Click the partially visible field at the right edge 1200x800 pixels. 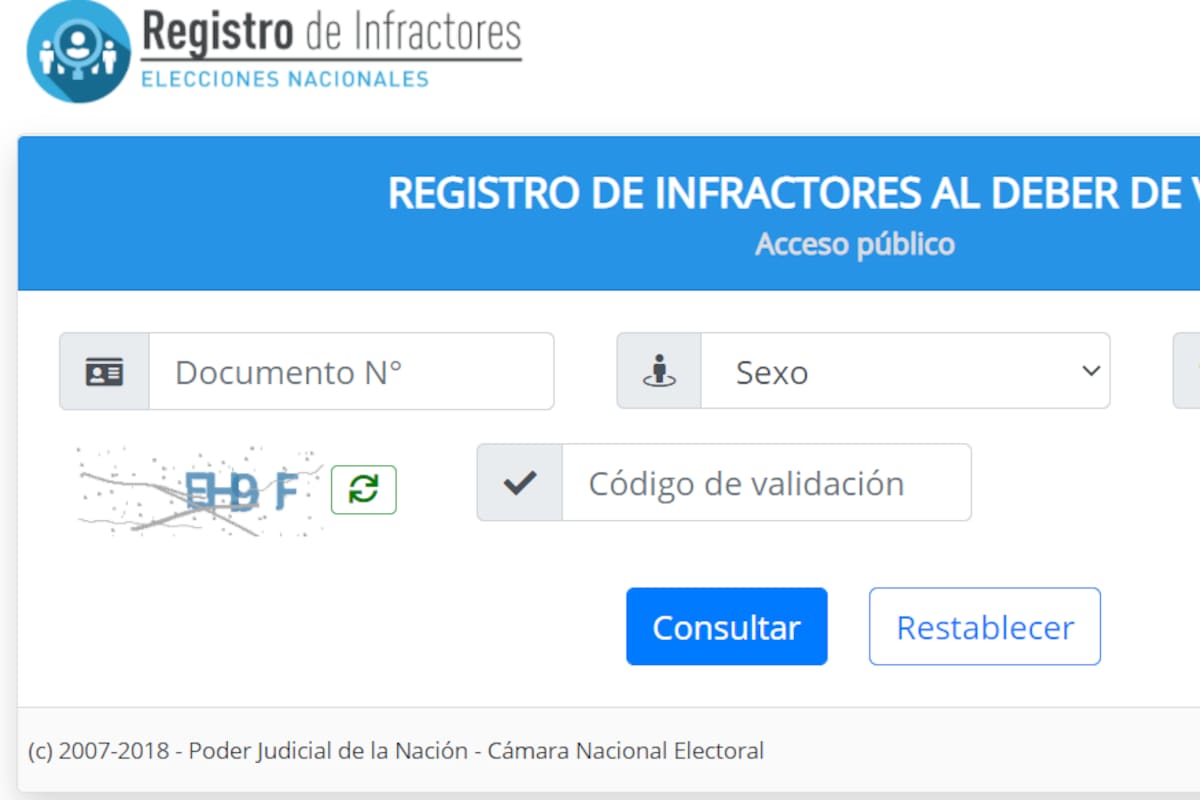[x=1190, y=371]
